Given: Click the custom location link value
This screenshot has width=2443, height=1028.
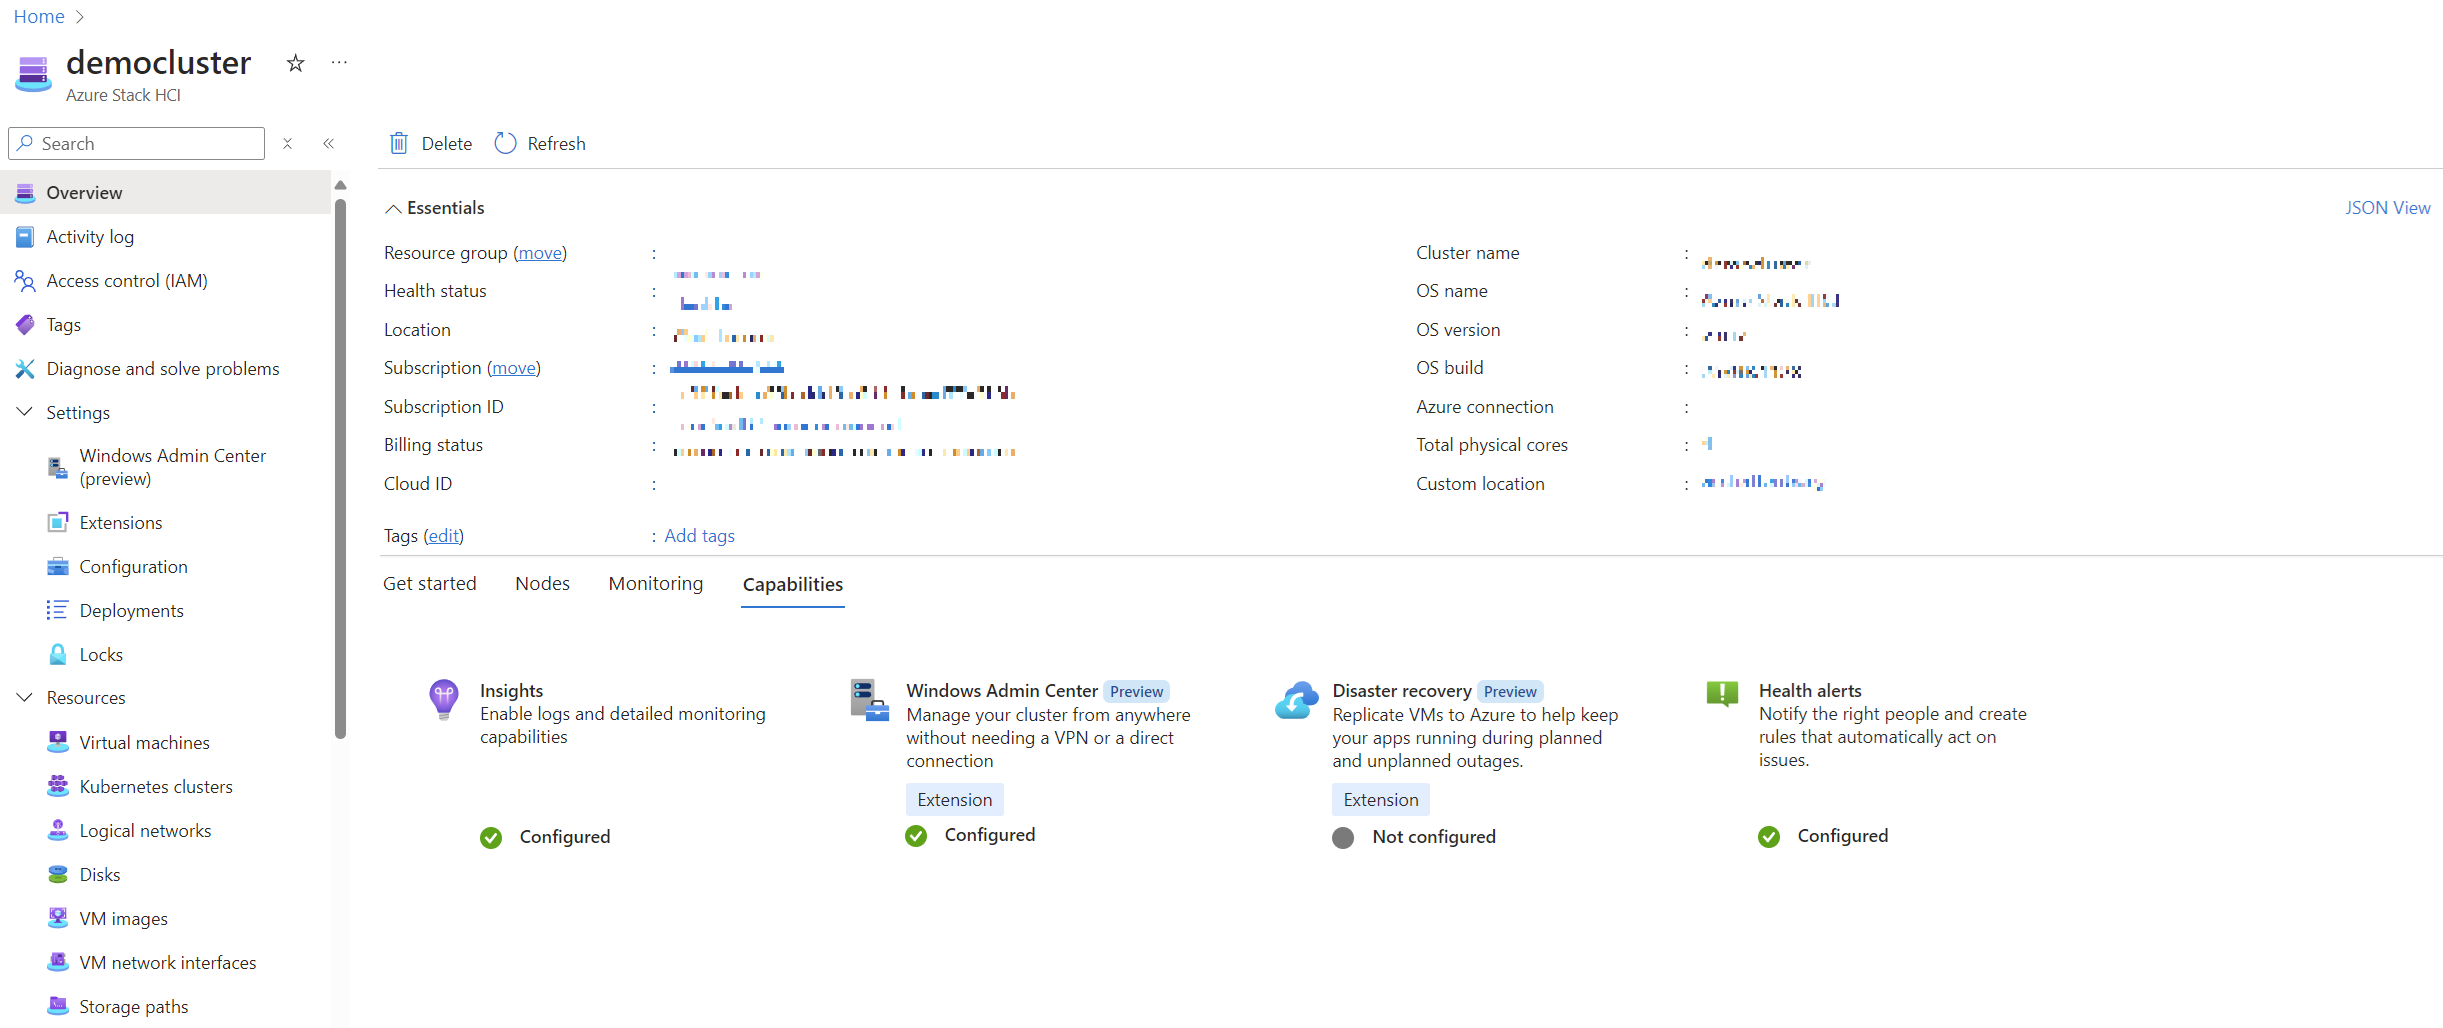Looking at the screenshot, I should [x=1762, y=483].
